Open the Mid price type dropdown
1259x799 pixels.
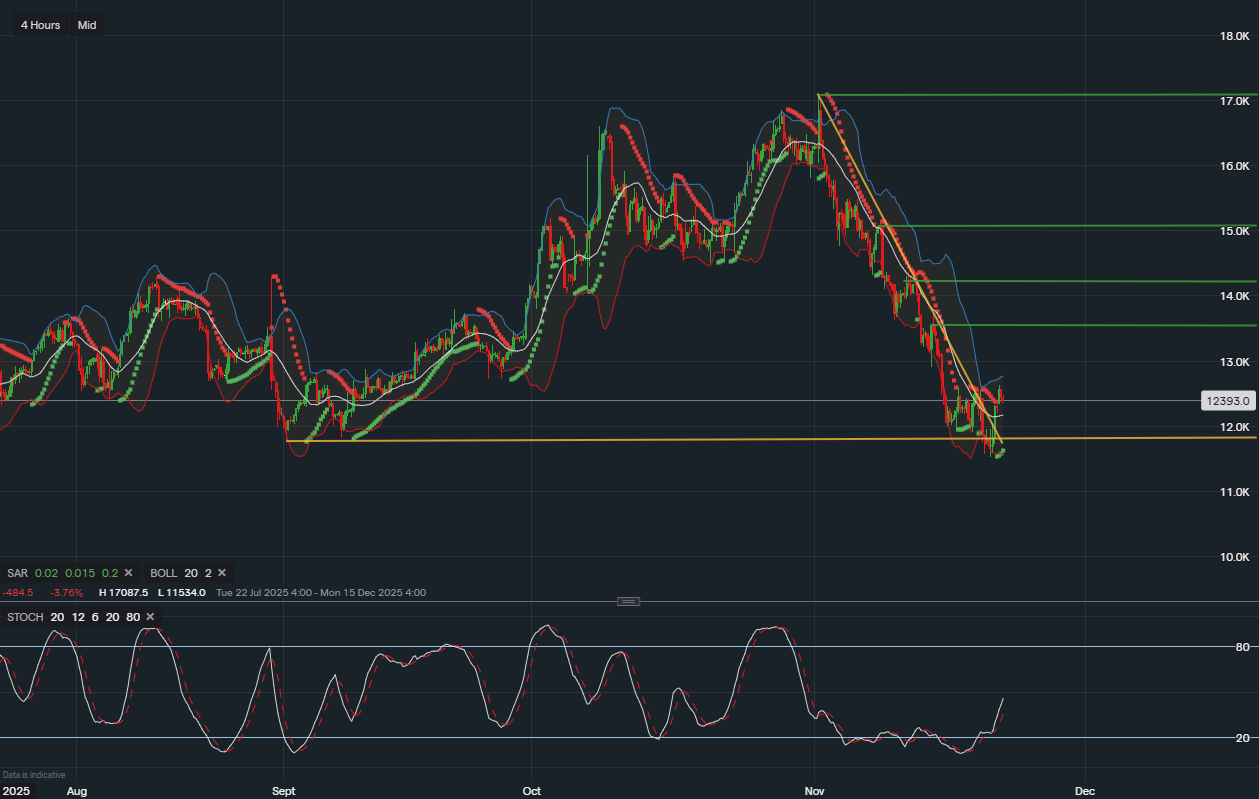87,25
